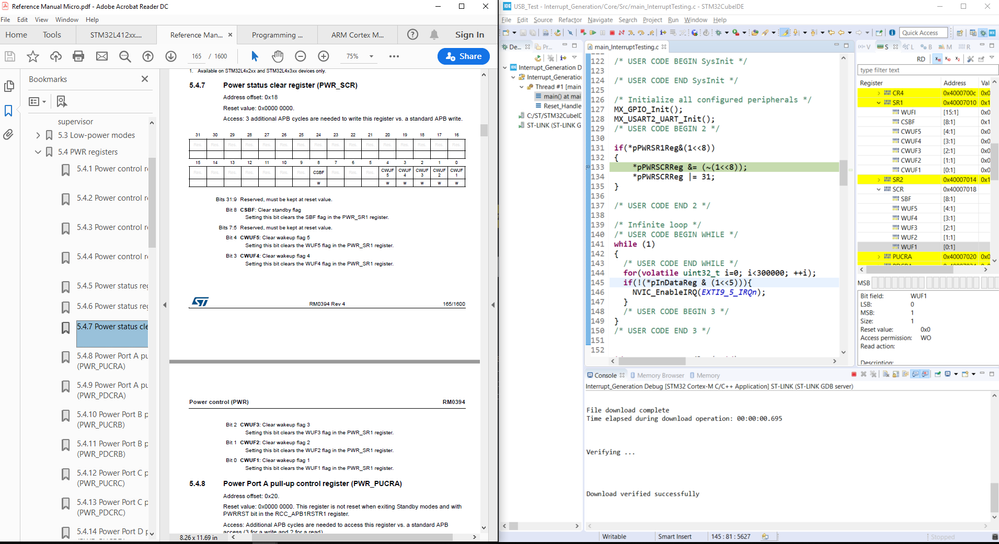Select the 5.4.5 Power status bookmark
The image size is (999, 544).
coord(112,286)
